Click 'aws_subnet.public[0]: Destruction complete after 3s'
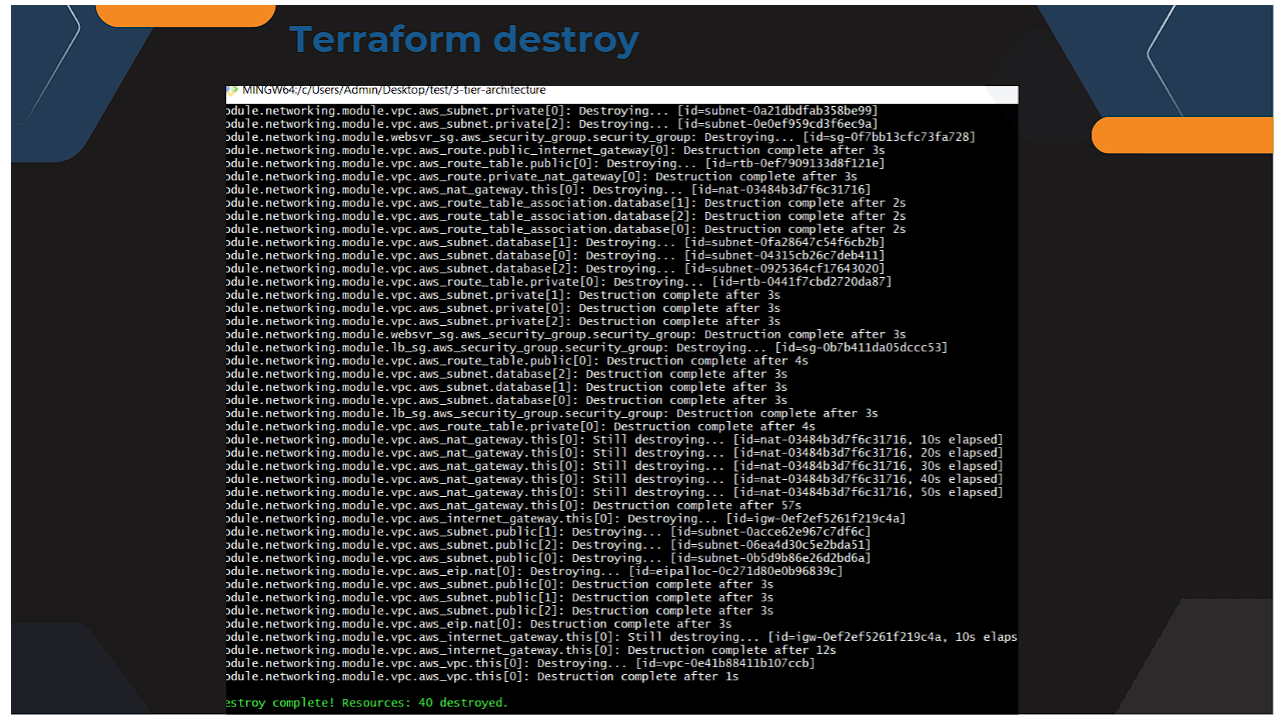This screenshot has height=724, width=1282. tap(500, 584)
